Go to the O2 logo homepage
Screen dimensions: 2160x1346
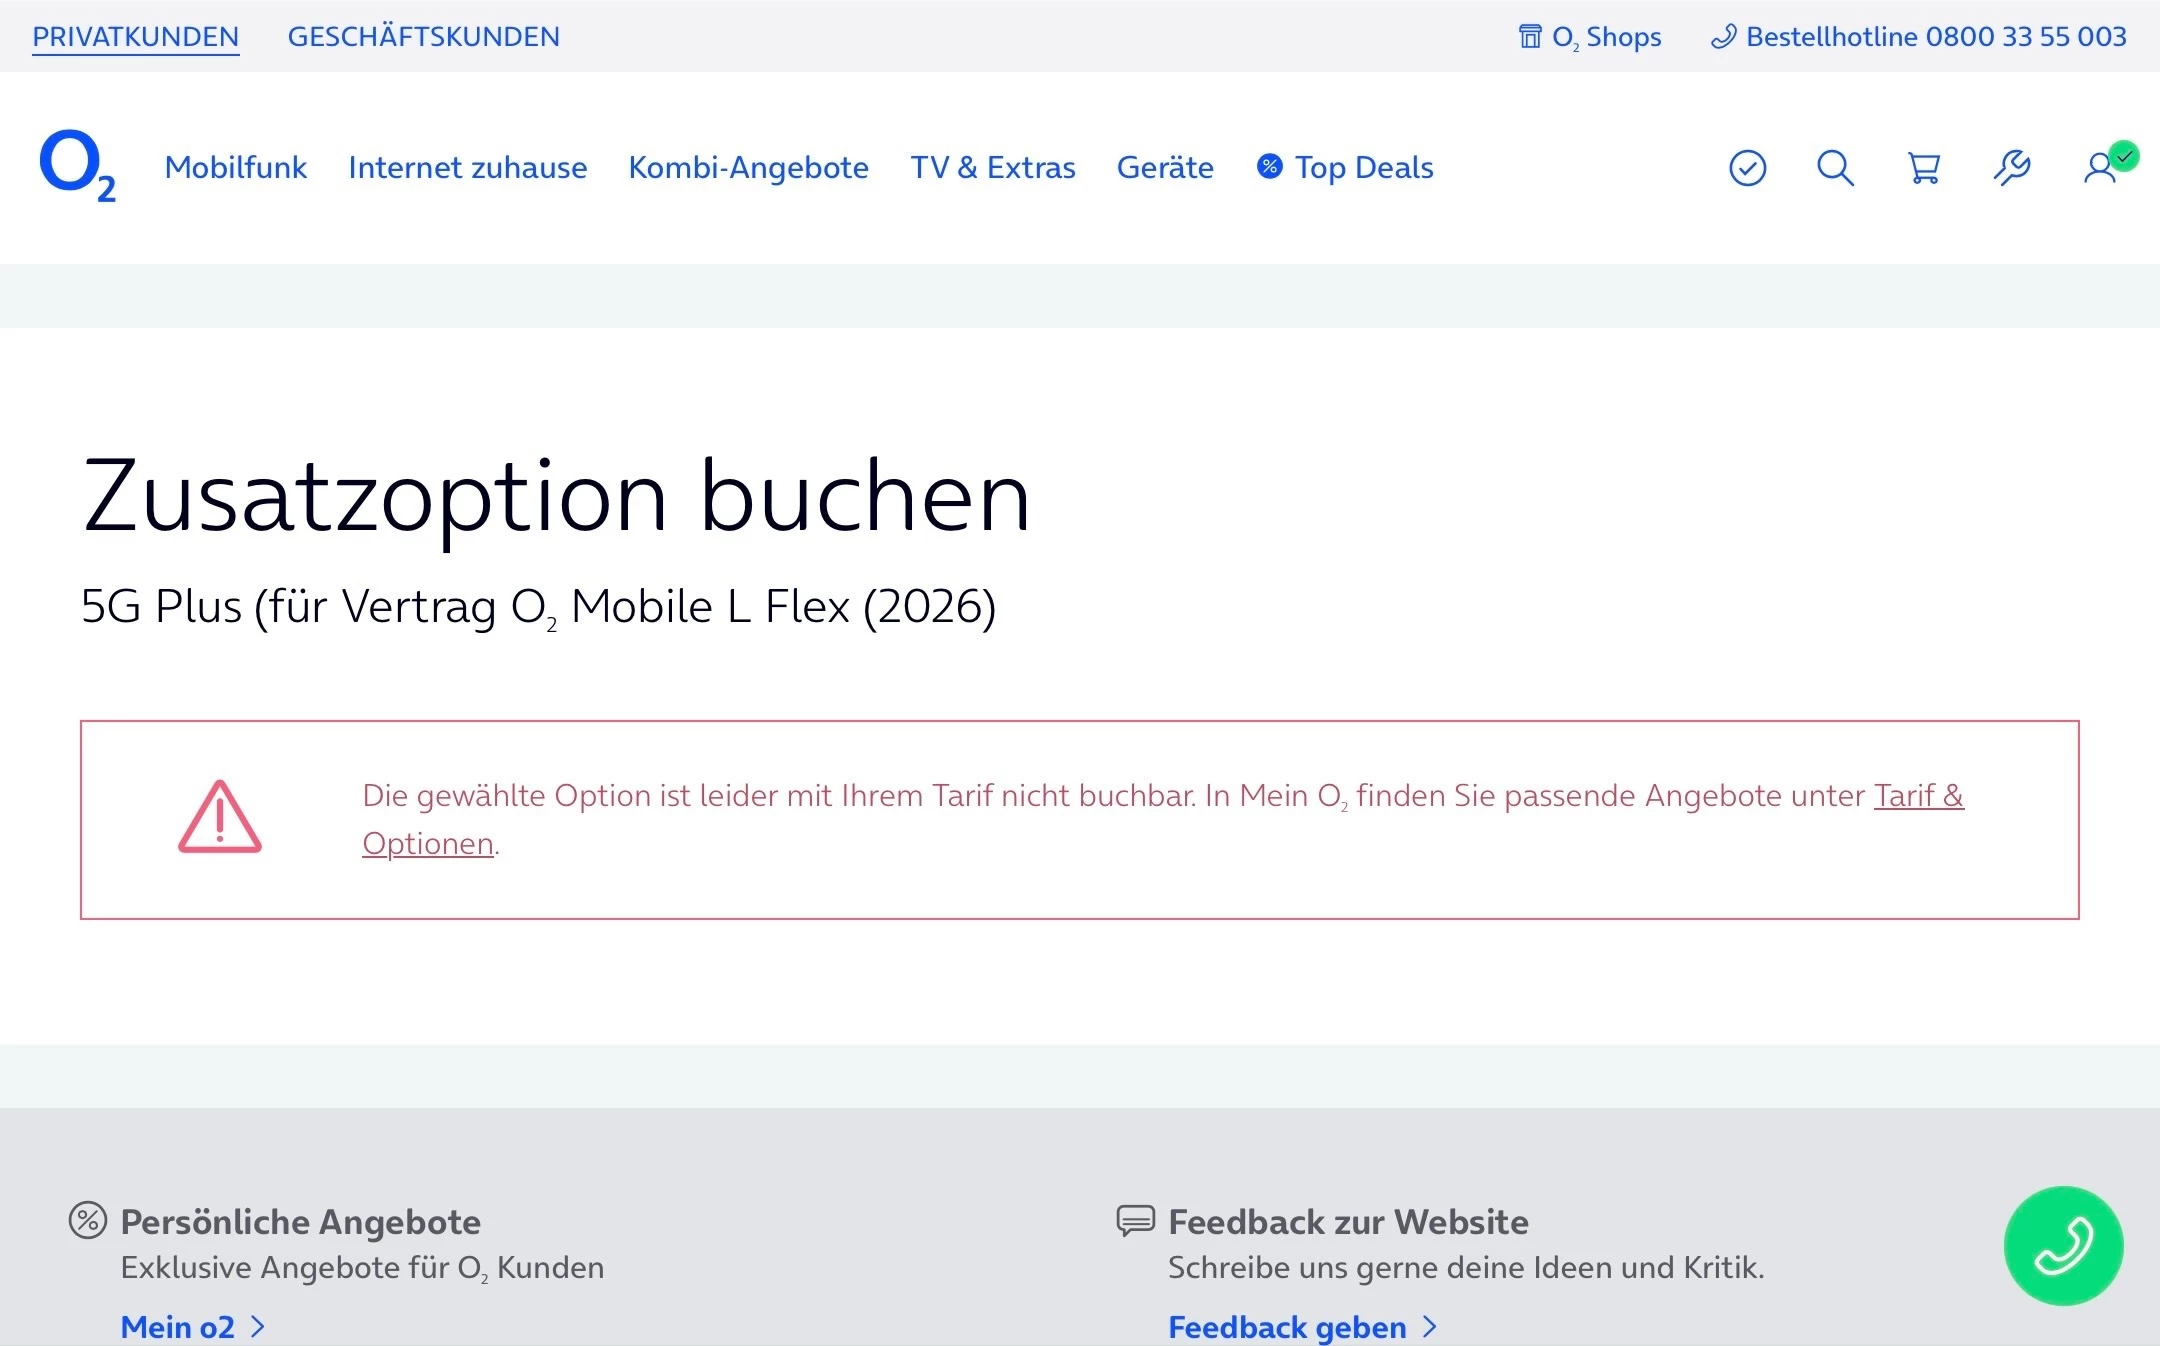(x=77, y=165)
